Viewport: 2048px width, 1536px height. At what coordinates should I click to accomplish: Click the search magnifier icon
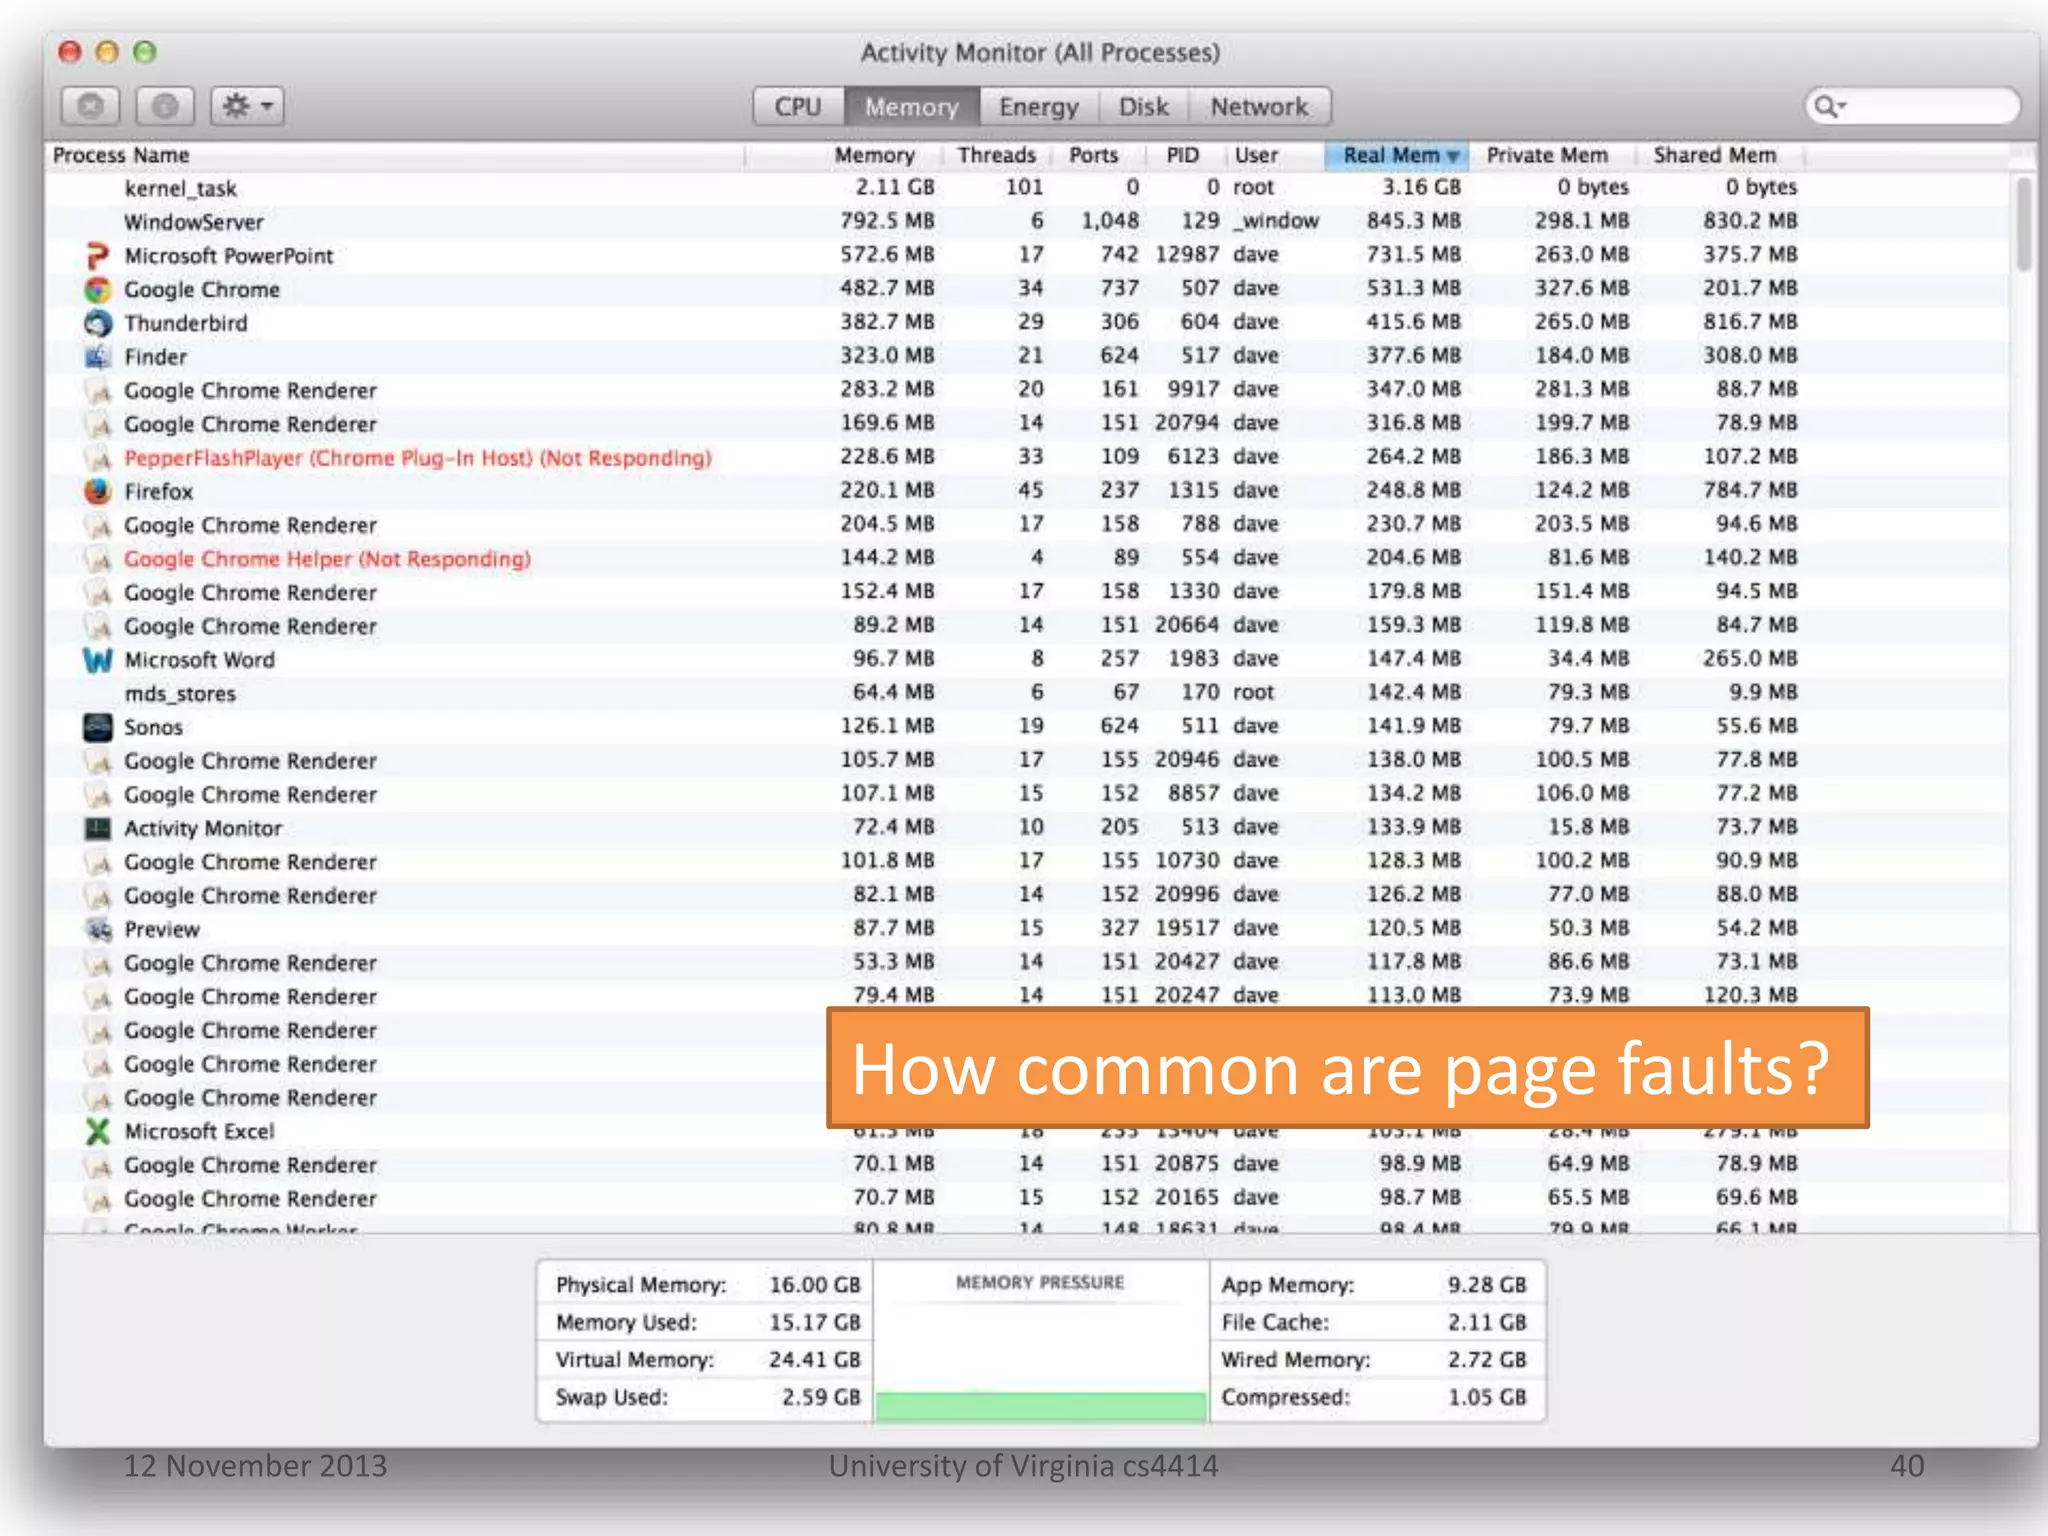pos(1829,106)
